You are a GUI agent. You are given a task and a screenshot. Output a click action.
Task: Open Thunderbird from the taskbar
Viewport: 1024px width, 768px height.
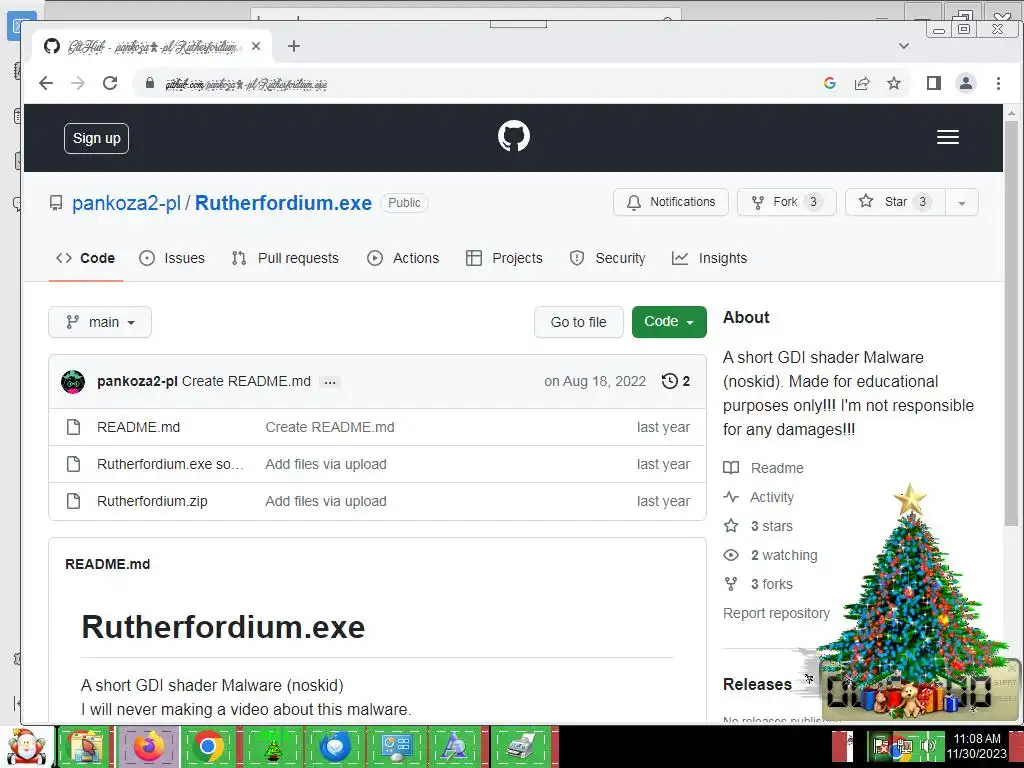pos(334,747)
